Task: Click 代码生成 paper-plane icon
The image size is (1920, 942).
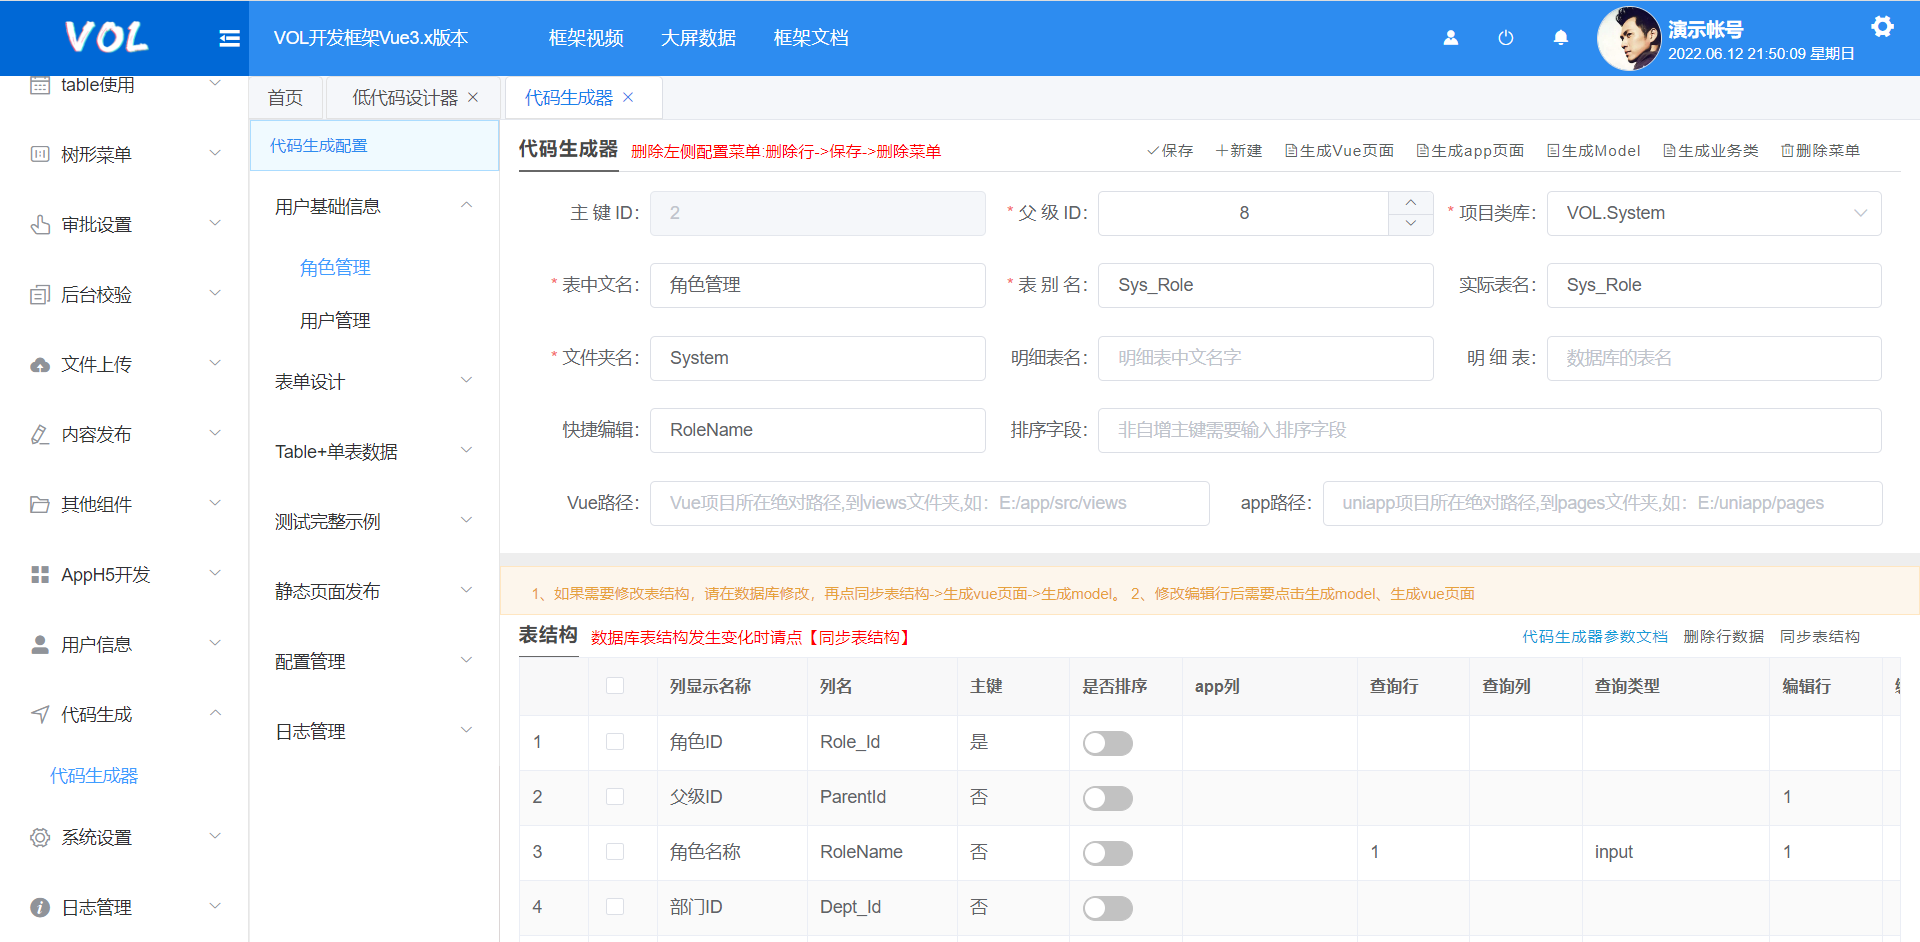Action: [x=40, y=714]
